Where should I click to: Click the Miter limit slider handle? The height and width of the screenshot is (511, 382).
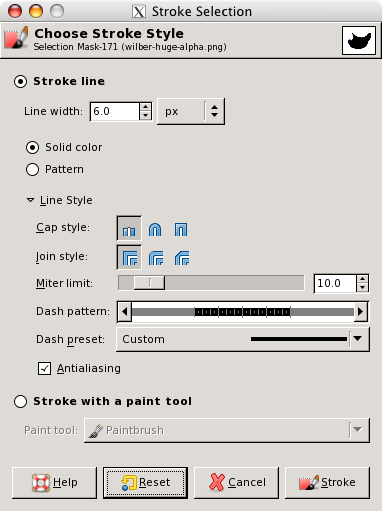149,283
